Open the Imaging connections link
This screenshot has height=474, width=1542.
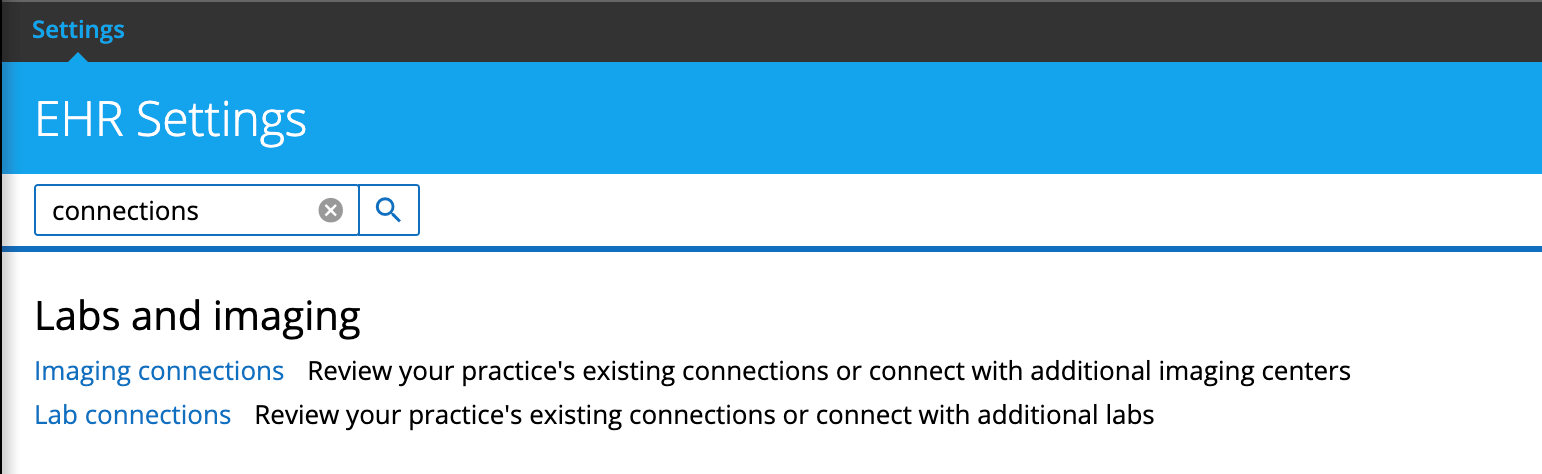(x=159, y=371)
